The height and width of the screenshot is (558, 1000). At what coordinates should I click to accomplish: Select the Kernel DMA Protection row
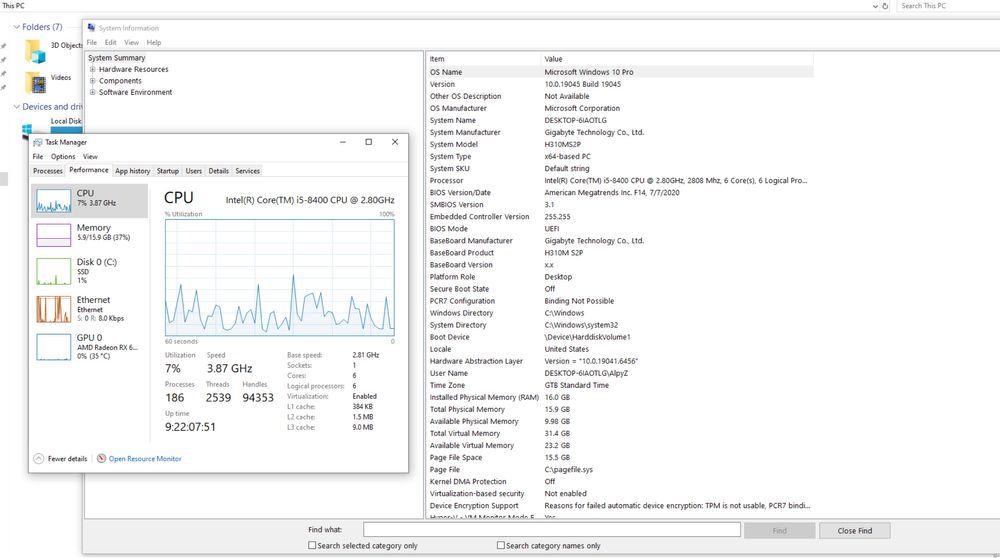620,481
